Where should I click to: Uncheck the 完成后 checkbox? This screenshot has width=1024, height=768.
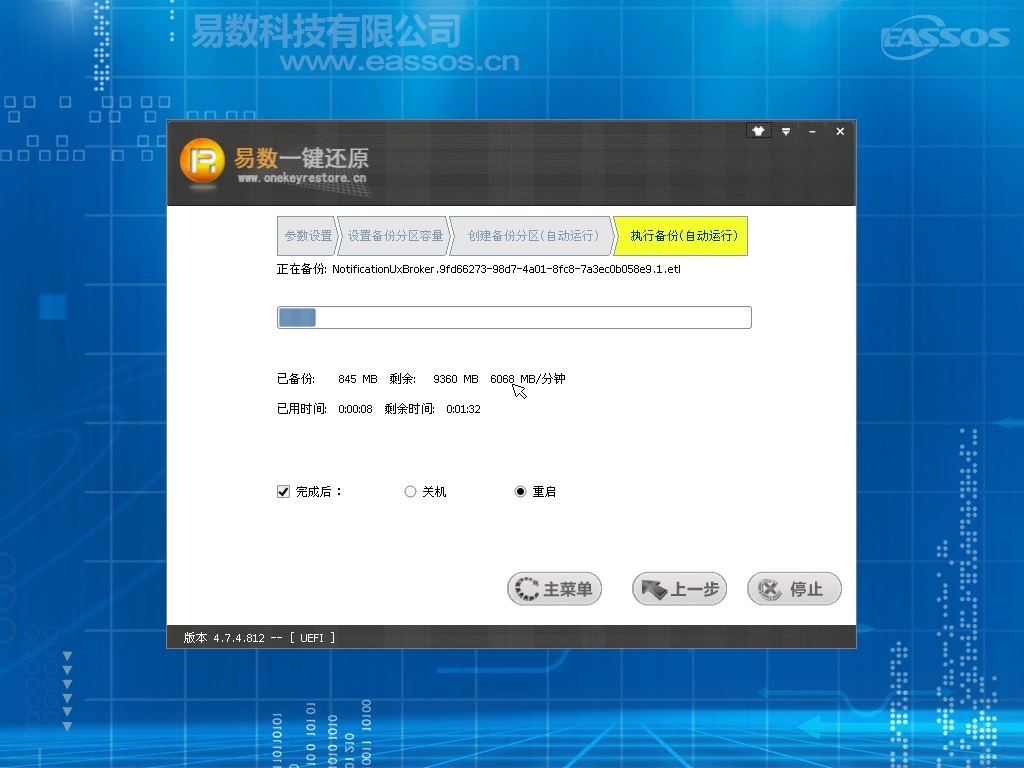[x=283, y=492]
